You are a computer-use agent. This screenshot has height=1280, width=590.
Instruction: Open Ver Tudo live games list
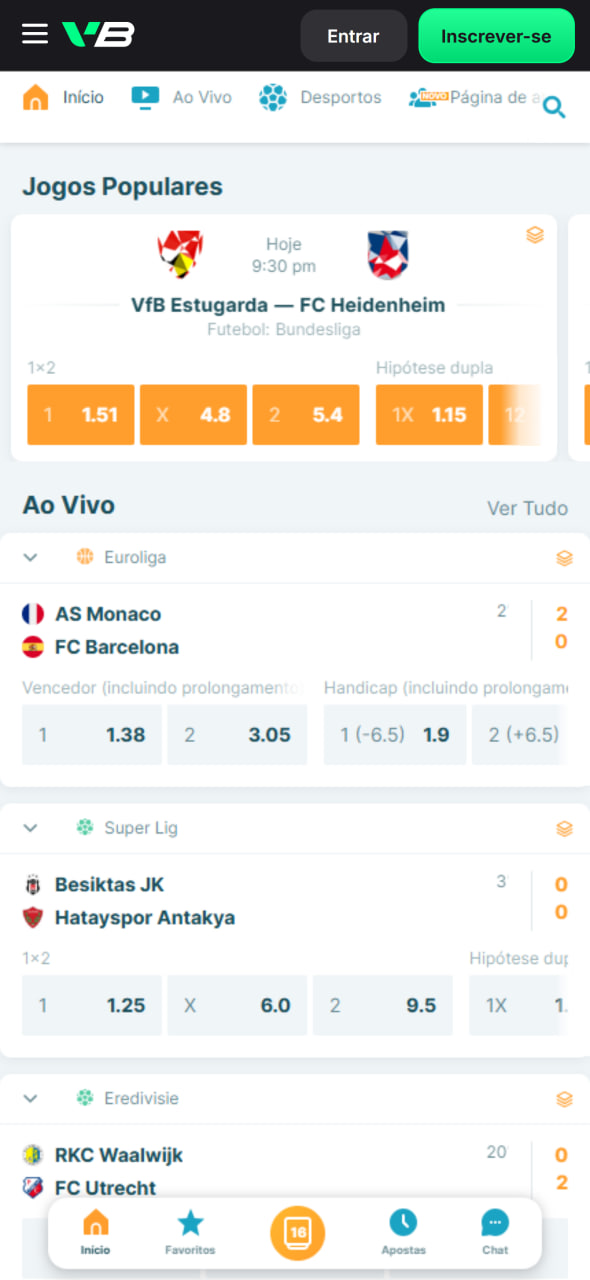click(x=527, y=508)
